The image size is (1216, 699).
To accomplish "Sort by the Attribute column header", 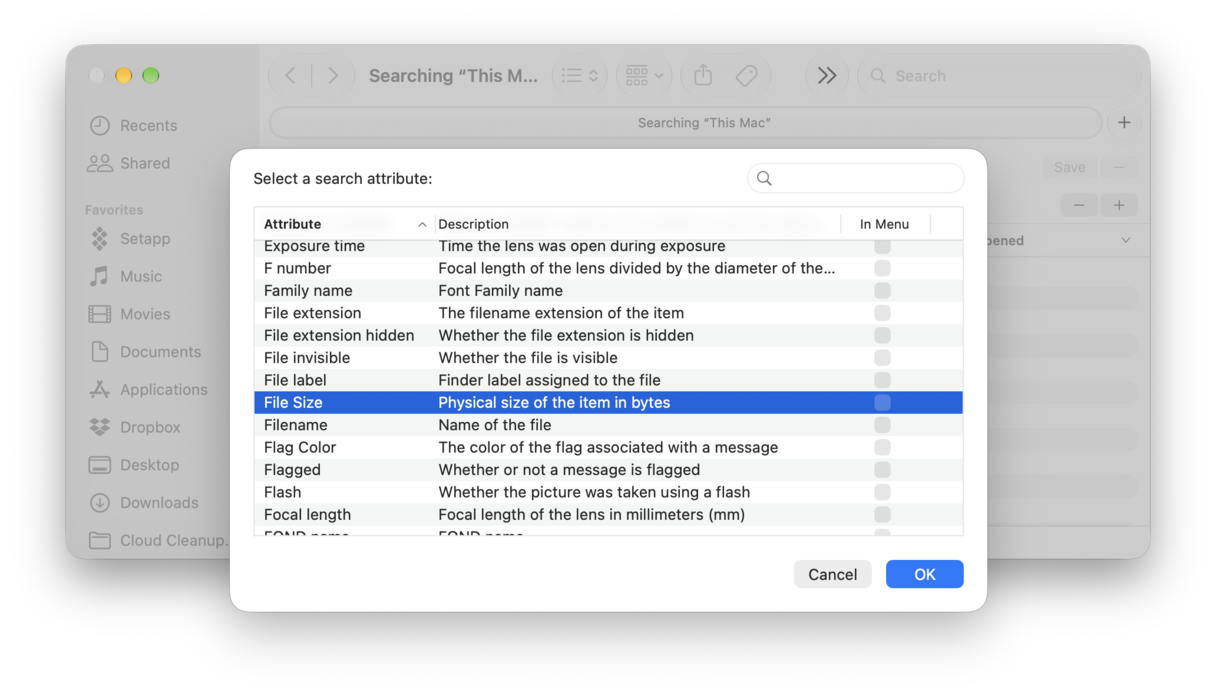I will [344, 224].
